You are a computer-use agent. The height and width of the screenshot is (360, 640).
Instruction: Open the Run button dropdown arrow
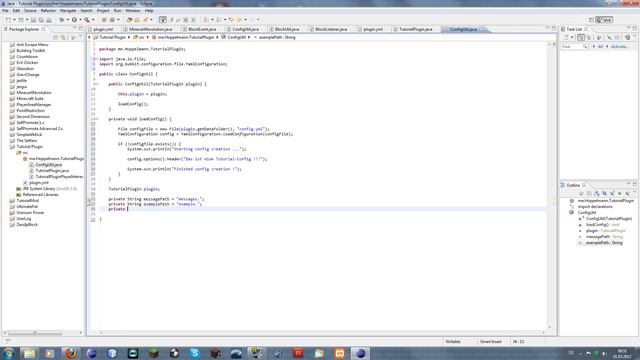[x=80, y=20]
